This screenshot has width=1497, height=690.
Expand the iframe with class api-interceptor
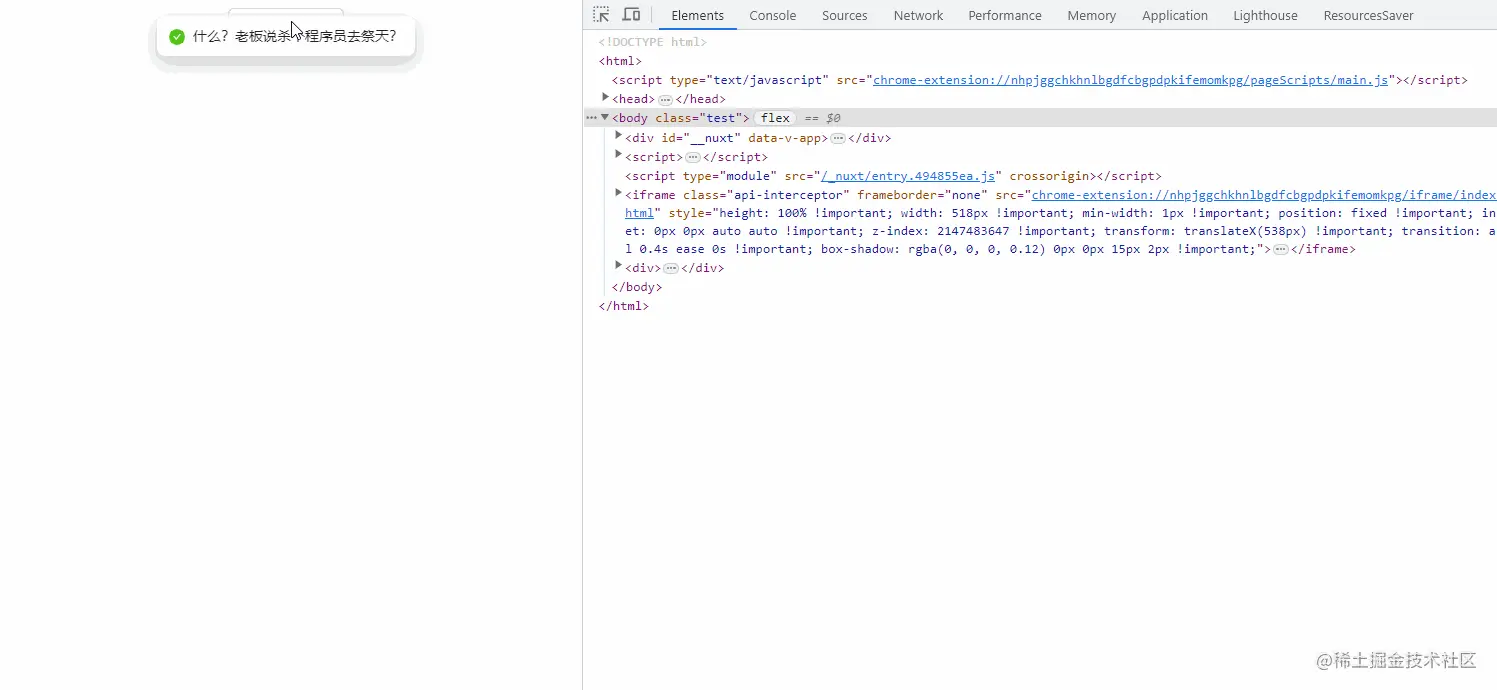tap(618, 194)
